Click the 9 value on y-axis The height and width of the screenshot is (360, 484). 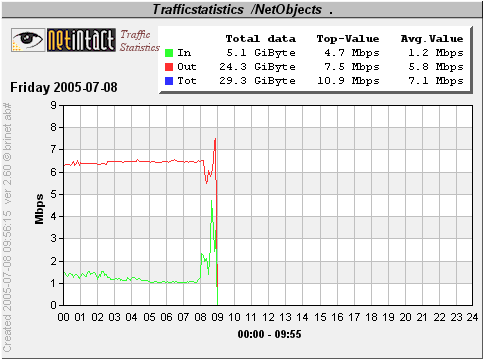point(54,105)
